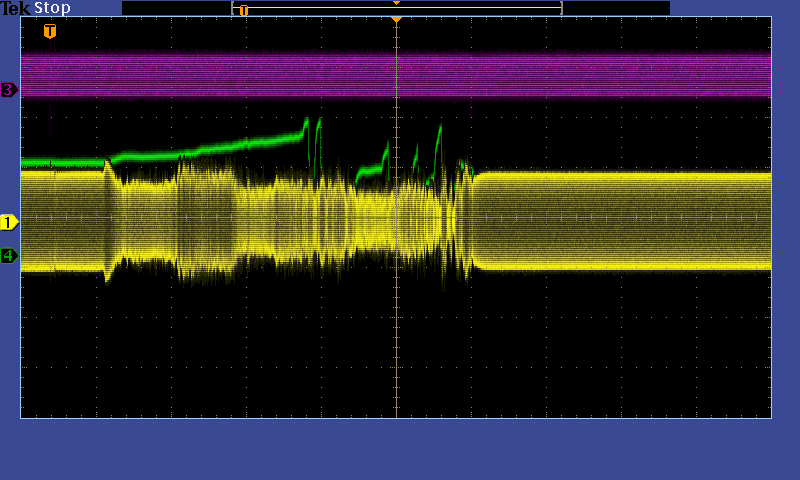This screenshot has width=800, height=480.
Task: Click the left bracket of record window
Action: pos(233,8)
